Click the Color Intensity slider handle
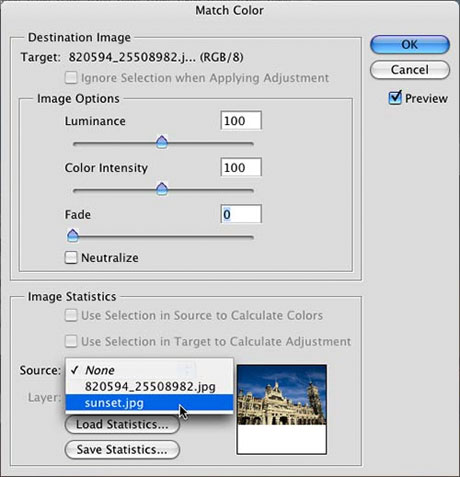 click(162, 189)
